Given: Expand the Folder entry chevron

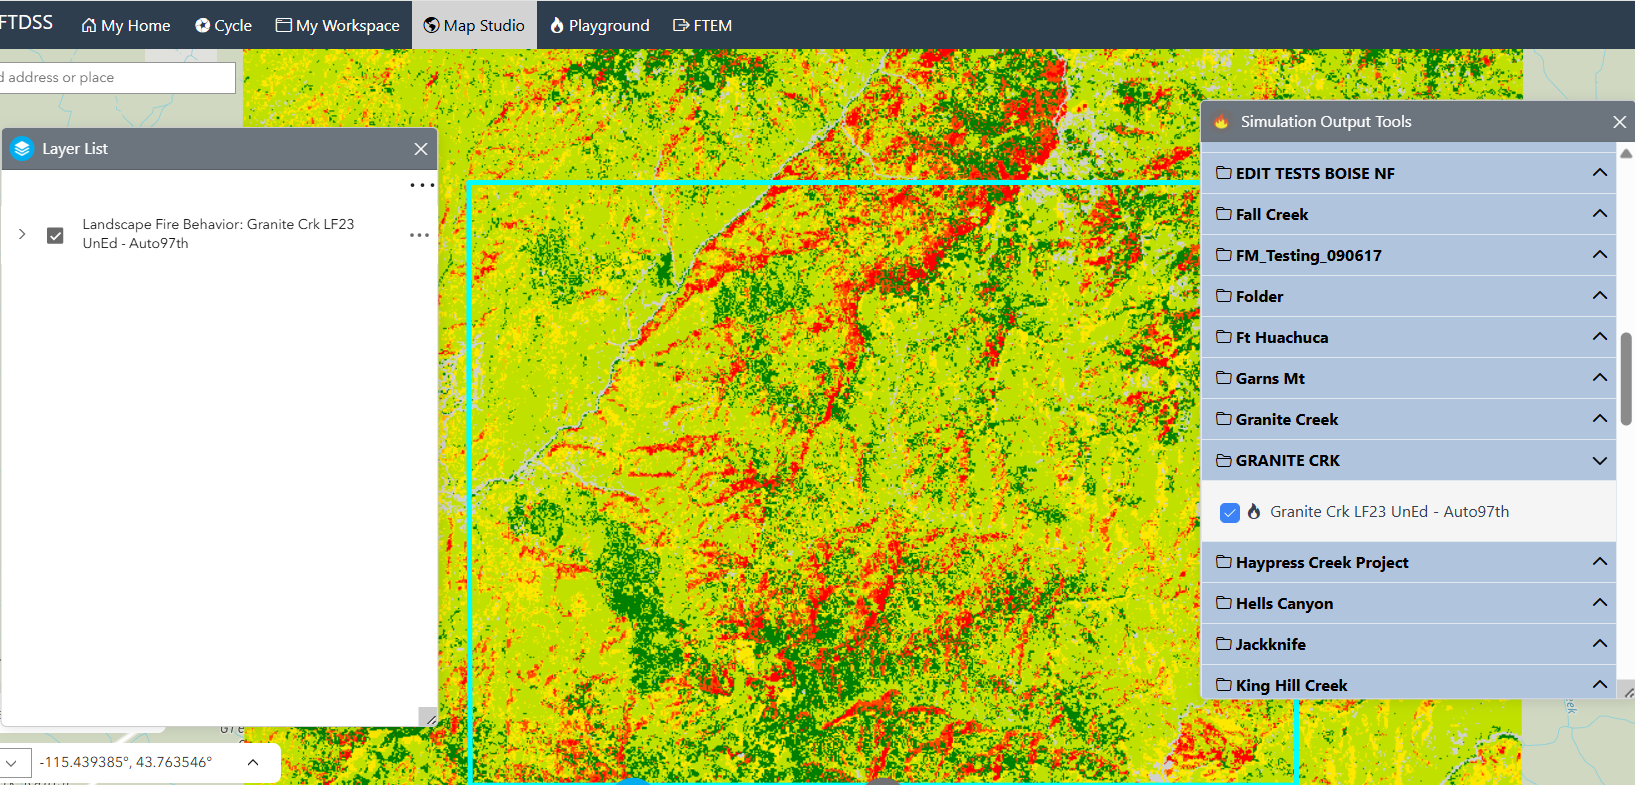Looking at the screenshot, I should 1600,296.
